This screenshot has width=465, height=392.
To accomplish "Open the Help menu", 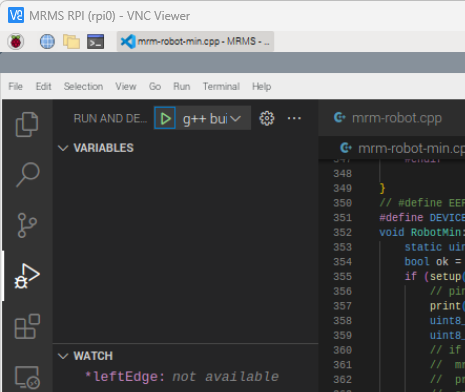I will click(x=261, y=86).
